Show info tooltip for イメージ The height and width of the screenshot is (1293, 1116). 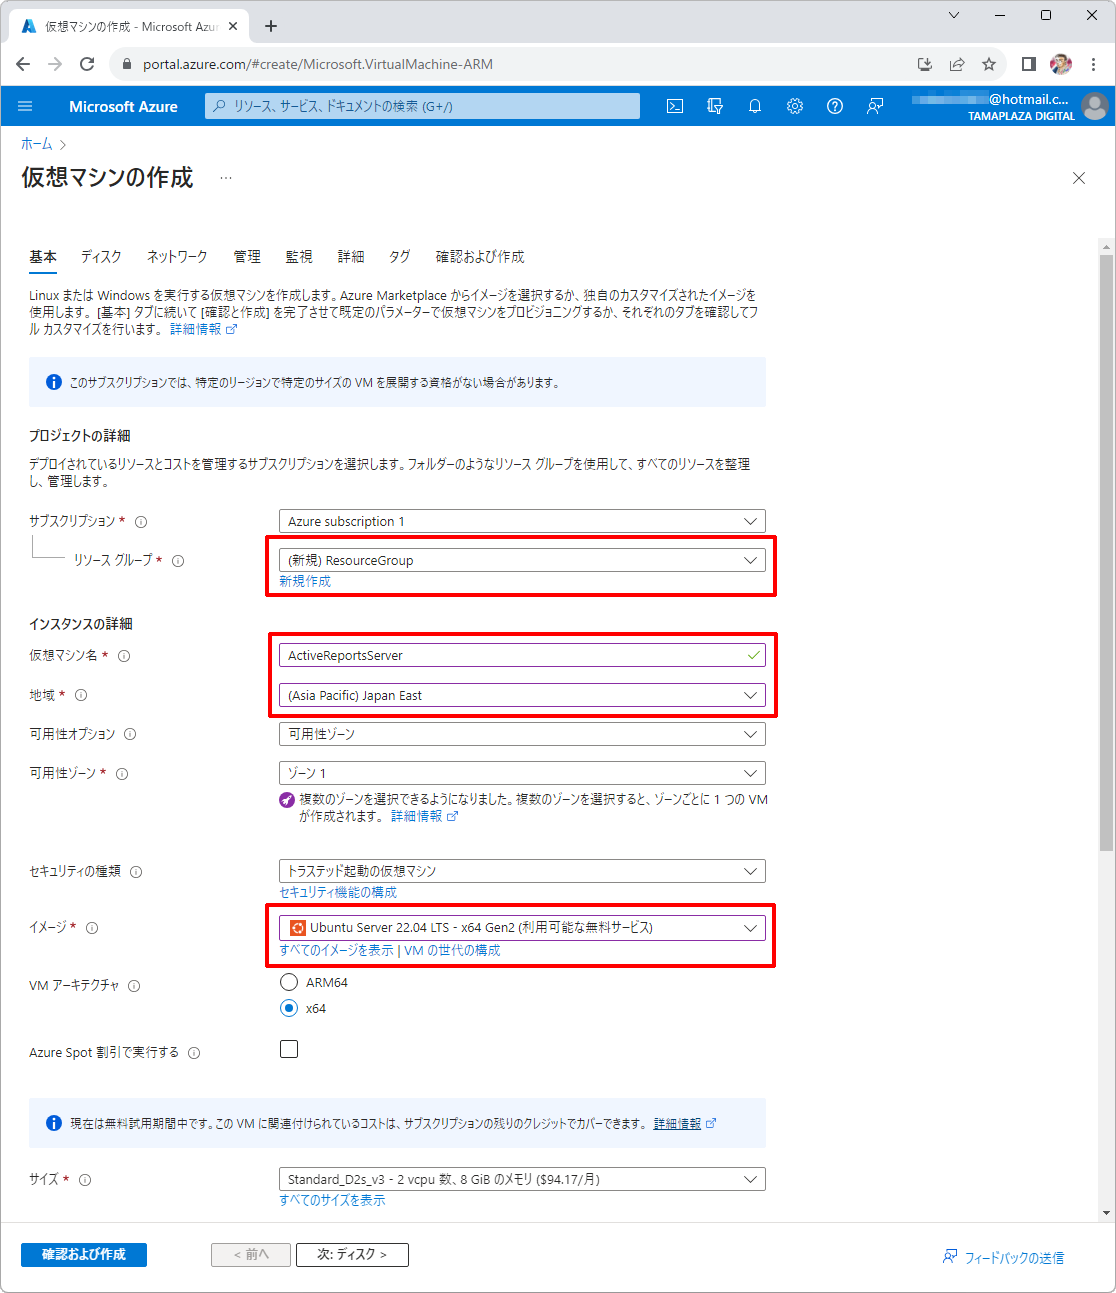click(92, 928)
